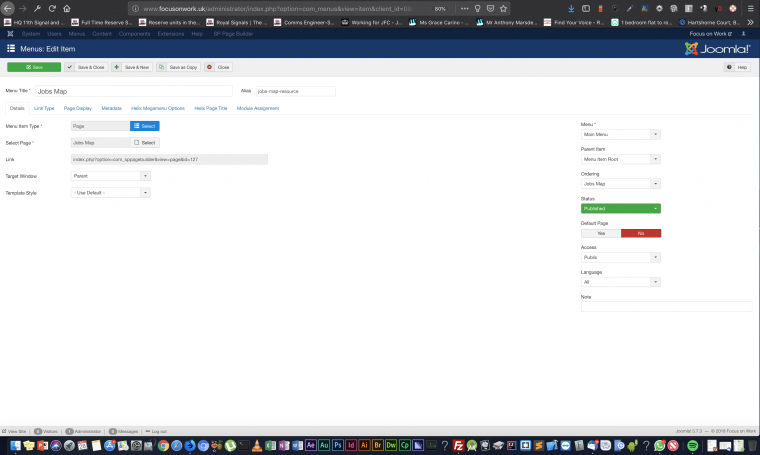The height and width of the screenshot is (455, 760).
Task: Open Spotify from the dock
Action: 693,445
